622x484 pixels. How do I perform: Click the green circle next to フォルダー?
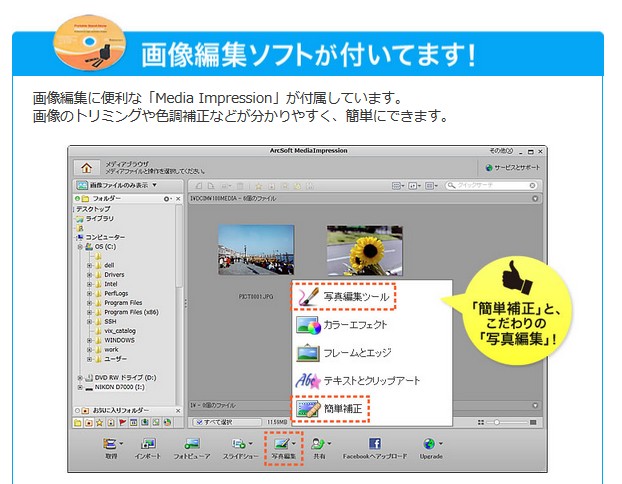[x=77, y=198]
